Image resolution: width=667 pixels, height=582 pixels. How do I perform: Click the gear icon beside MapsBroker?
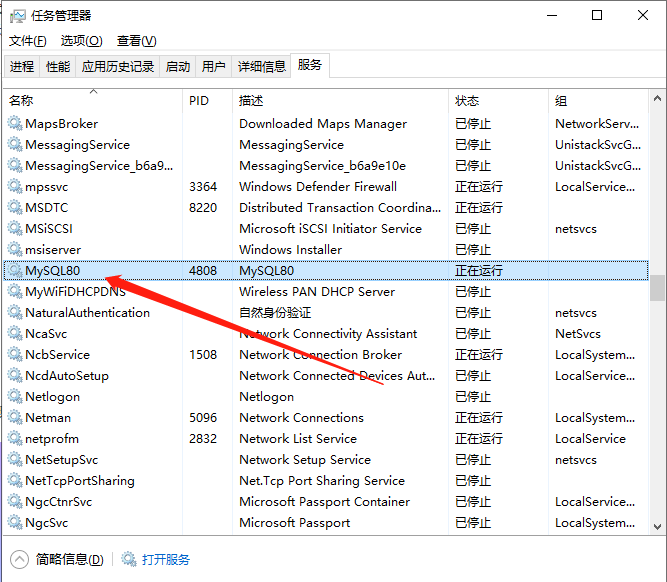click(x=15, y=123)
